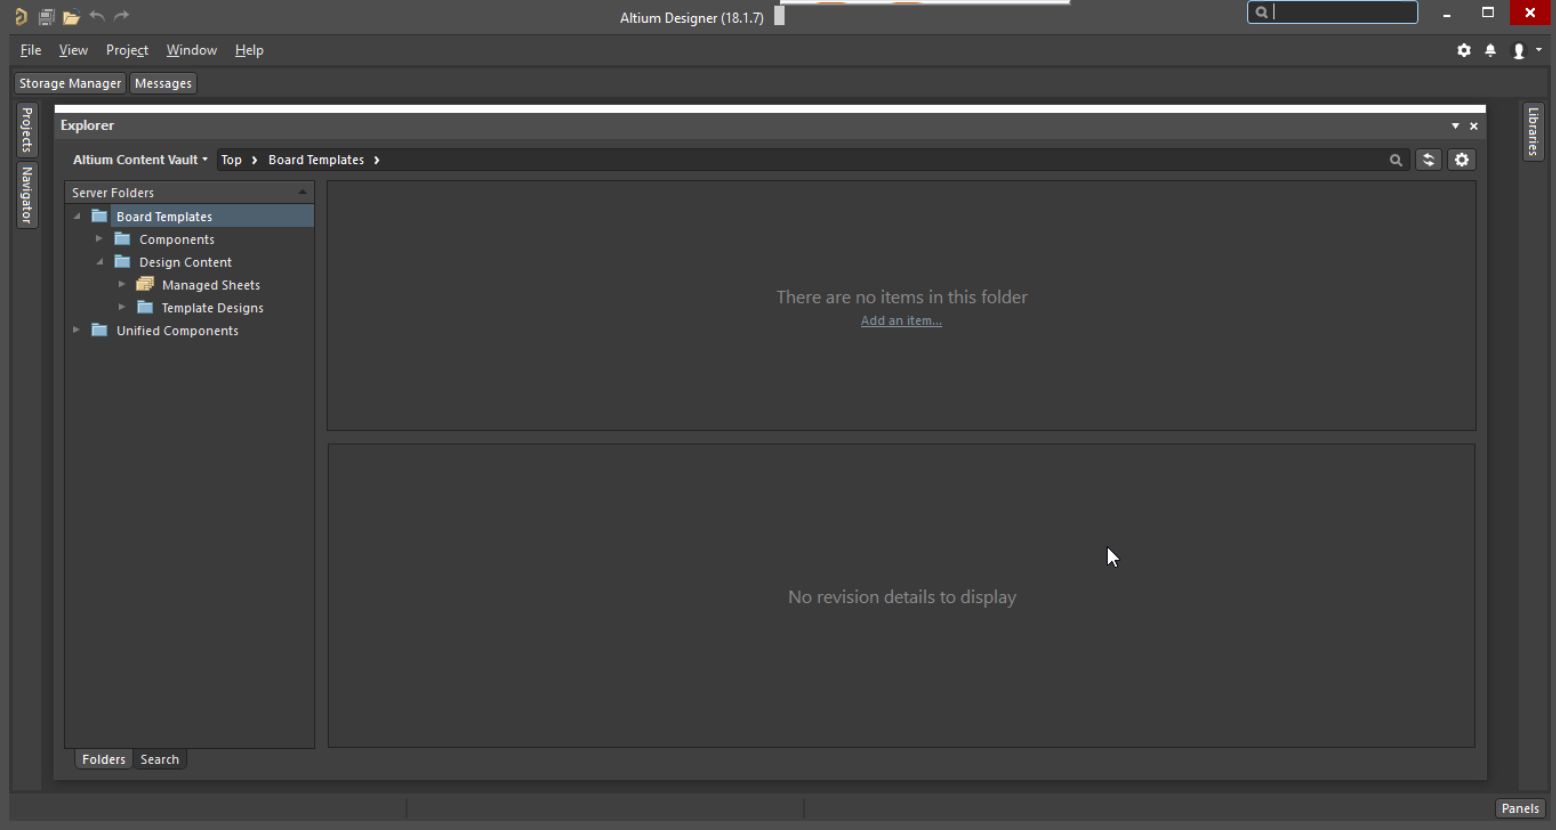The image size is (1556, 830).
Task: Open notifications bell icon
Action: pos(1490,50)
